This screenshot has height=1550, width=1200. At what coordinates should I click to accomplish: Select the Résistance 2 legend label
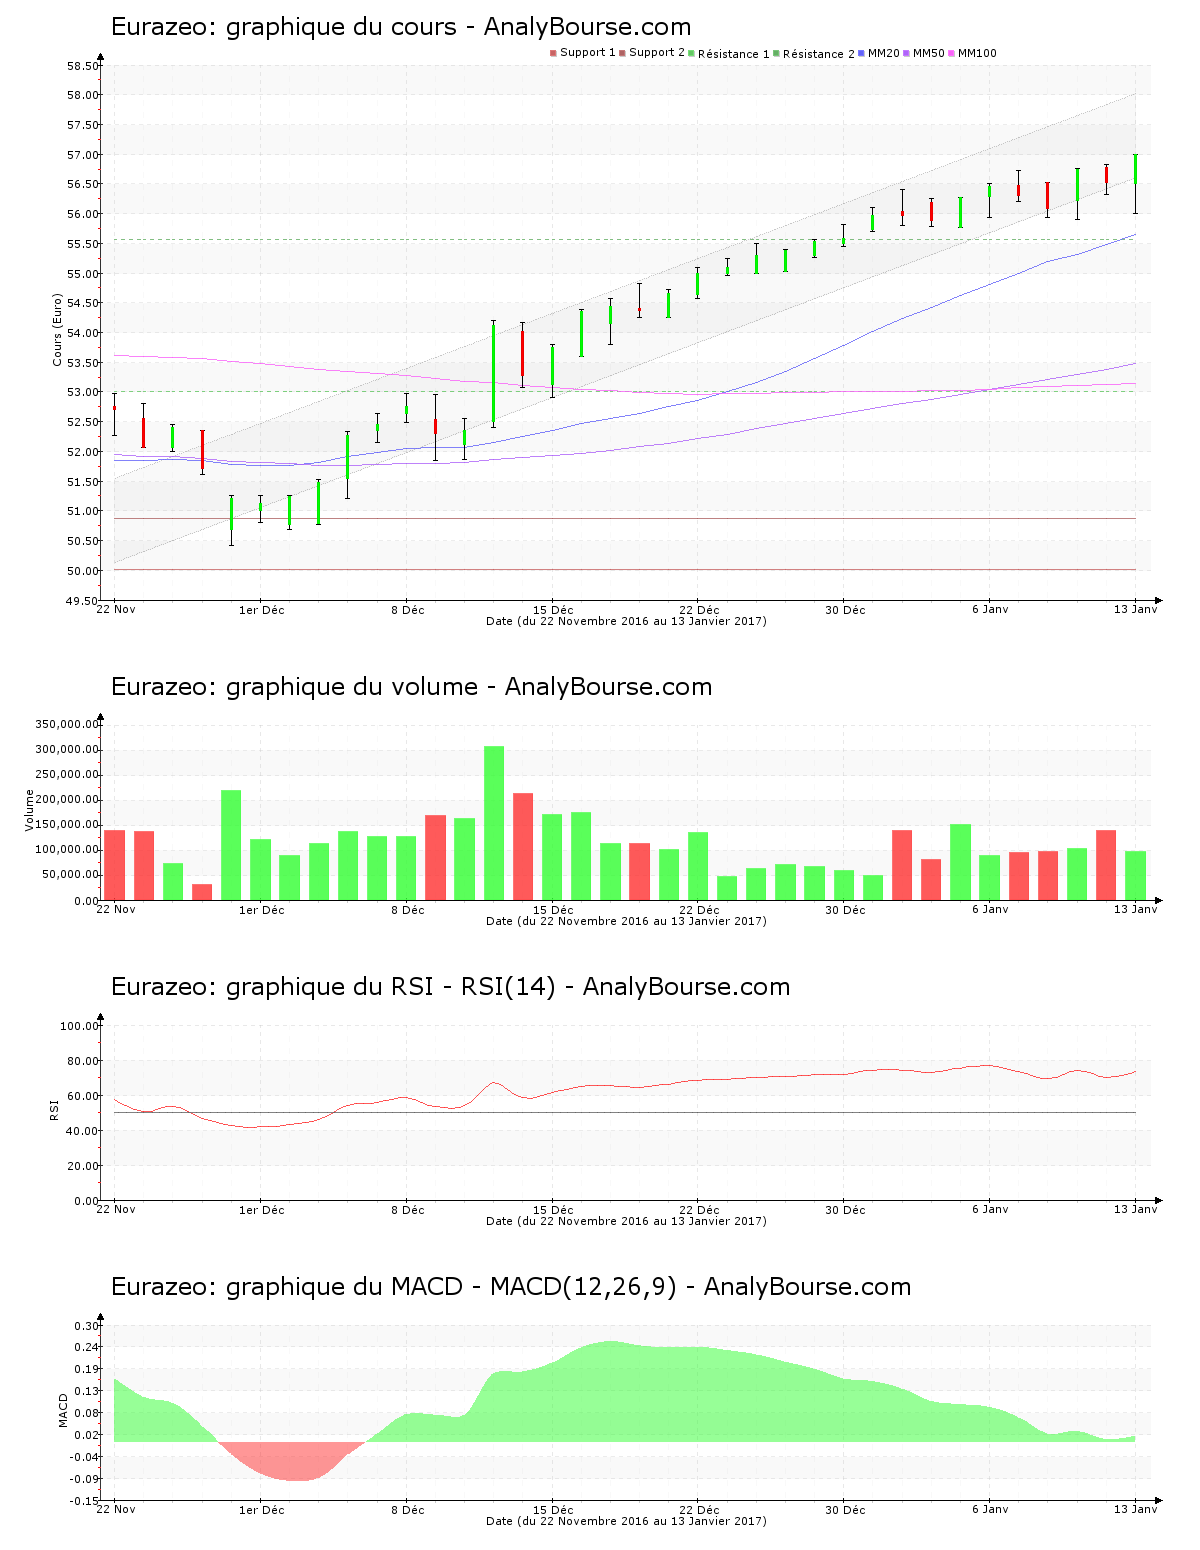[x=818, y=54]
